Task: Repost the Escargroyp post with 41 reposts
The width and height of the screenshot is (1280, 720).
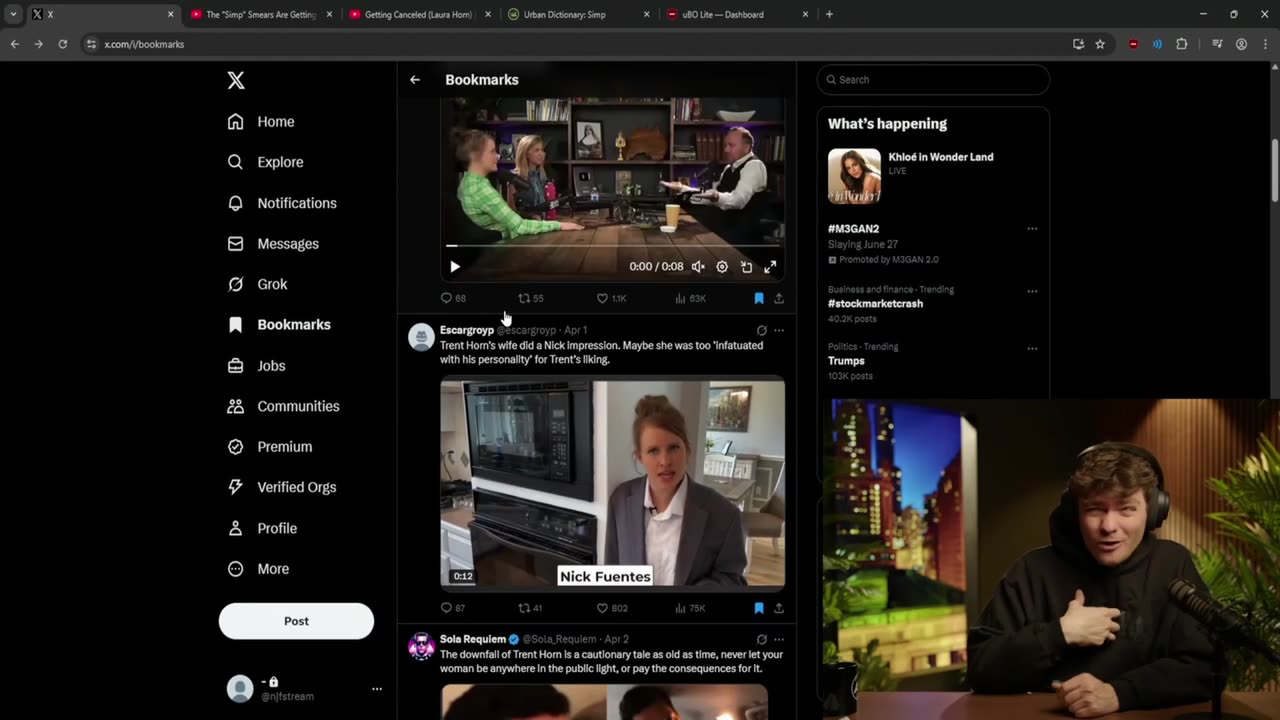Action: pyautogui.click(x=530, y=608)
